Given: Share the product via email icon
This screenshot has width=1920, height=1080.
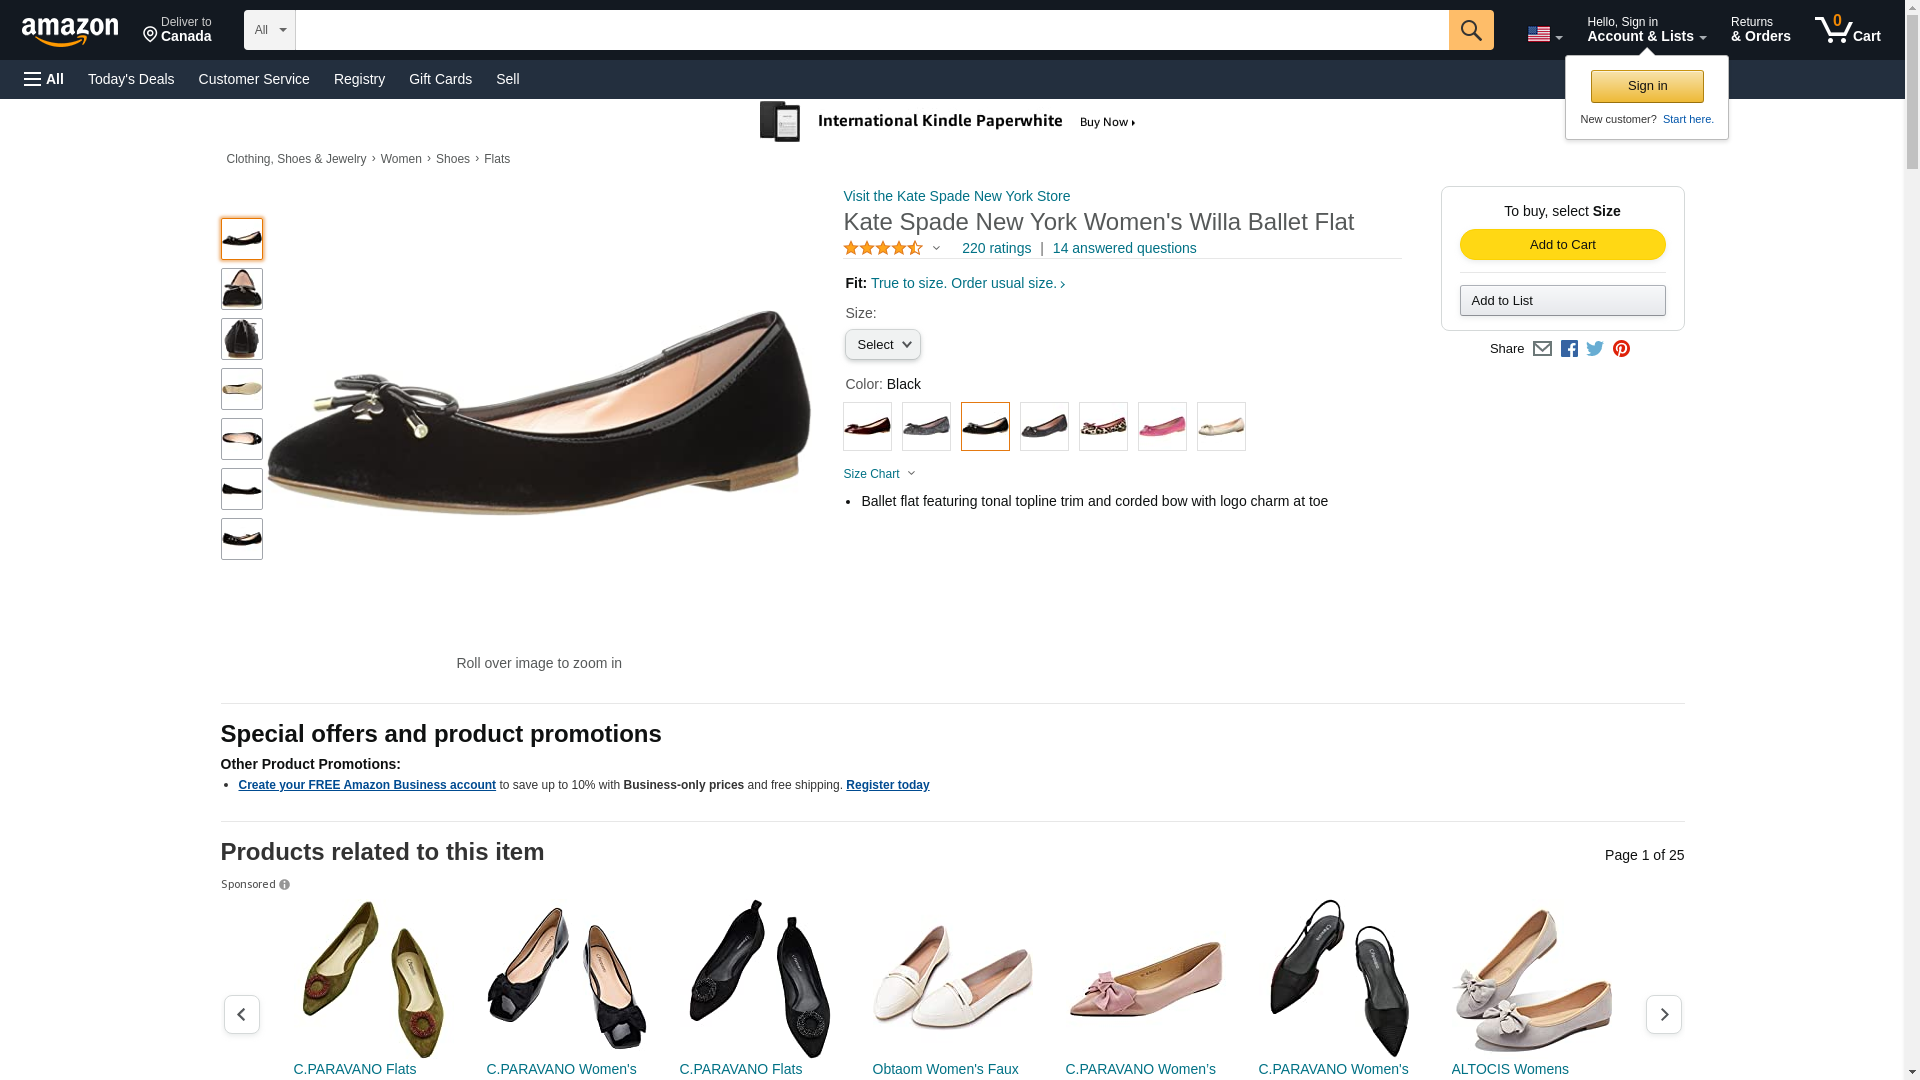Looking at the screenshot, I should pyautogui.click(x=1542, y=349).
